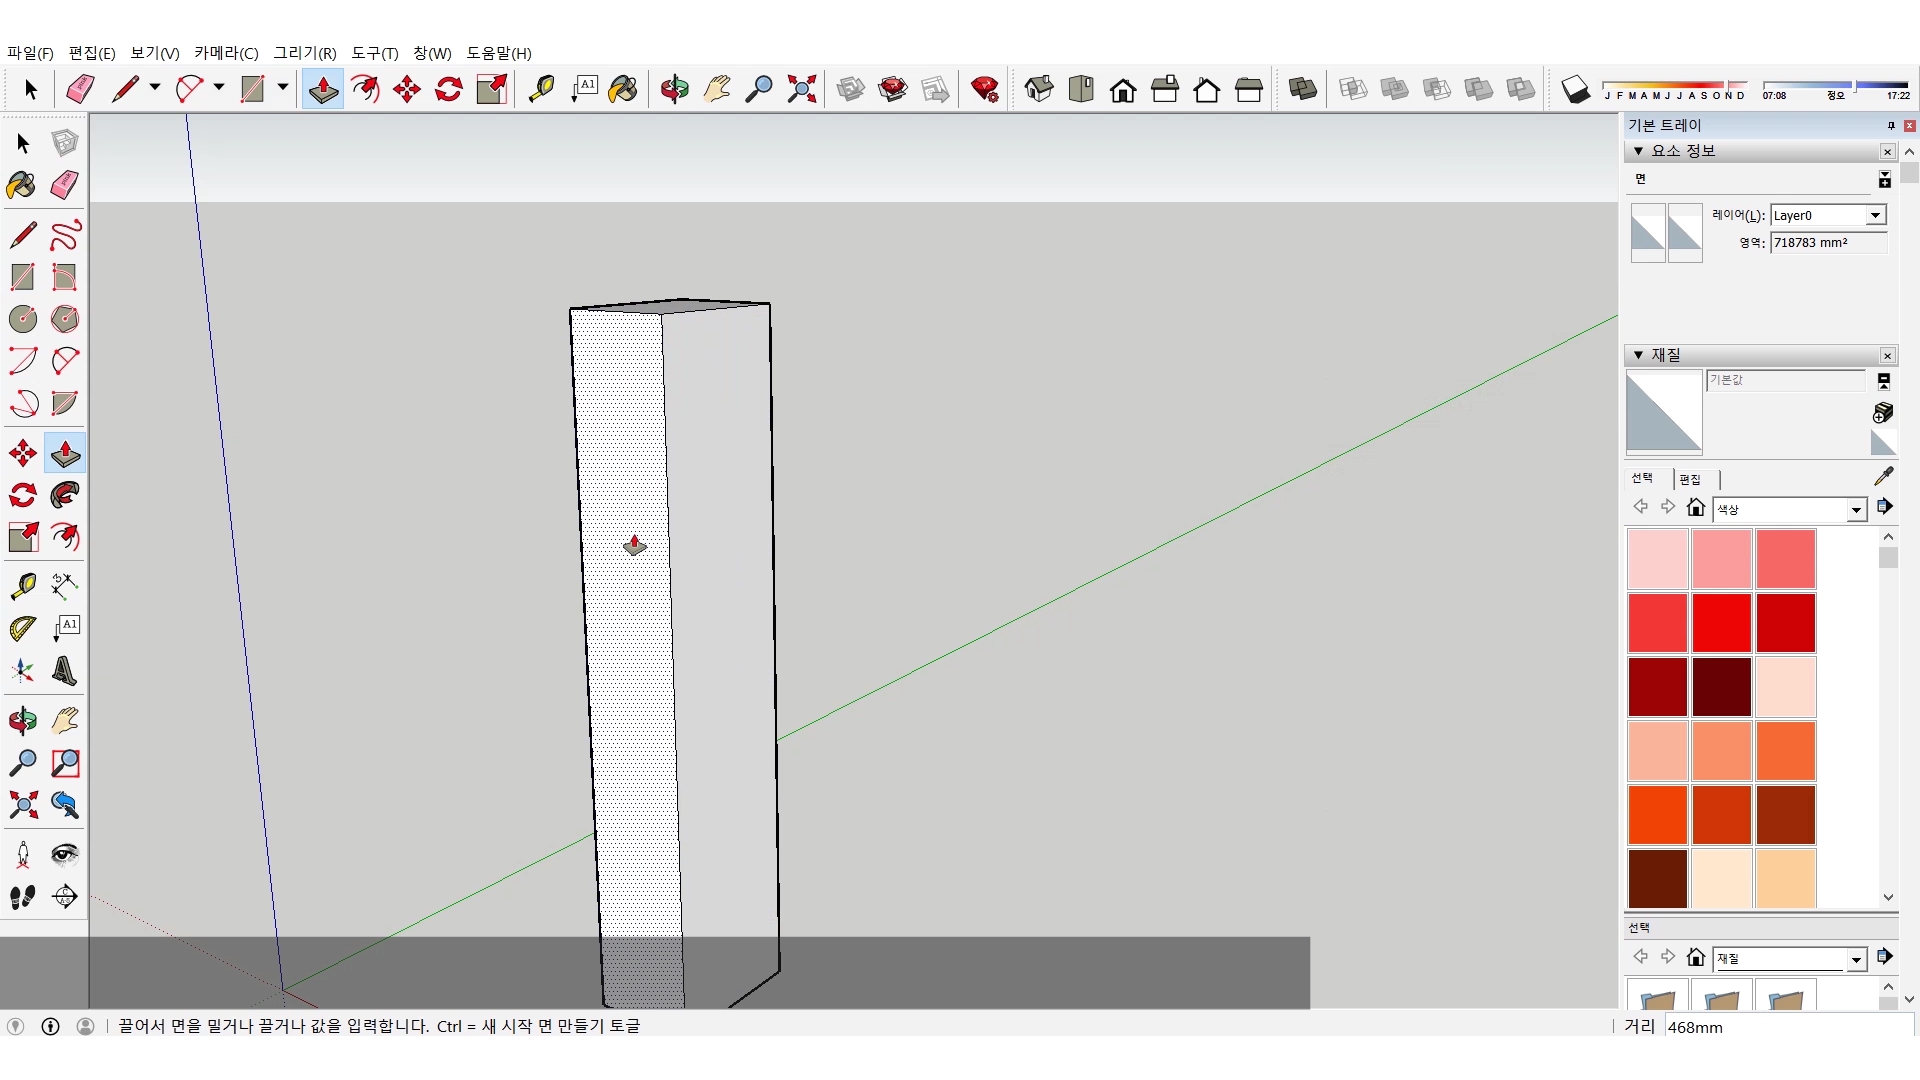The height and width of the screenshot is (1080, 1920).
Task: Toggle shadows display button in top toolbar
Action: point(1575,89)
